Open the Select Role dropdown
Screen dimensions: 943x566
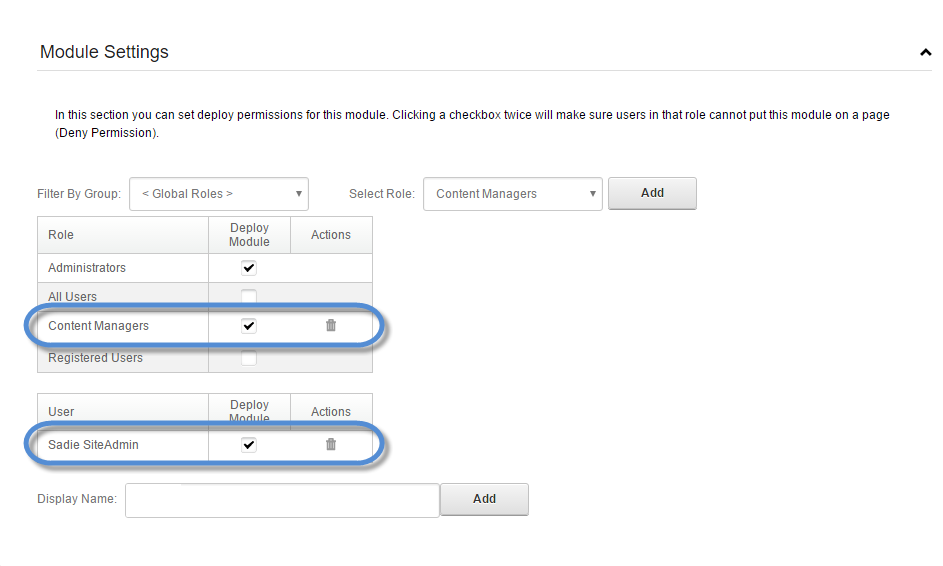click(x=513, y=194)
